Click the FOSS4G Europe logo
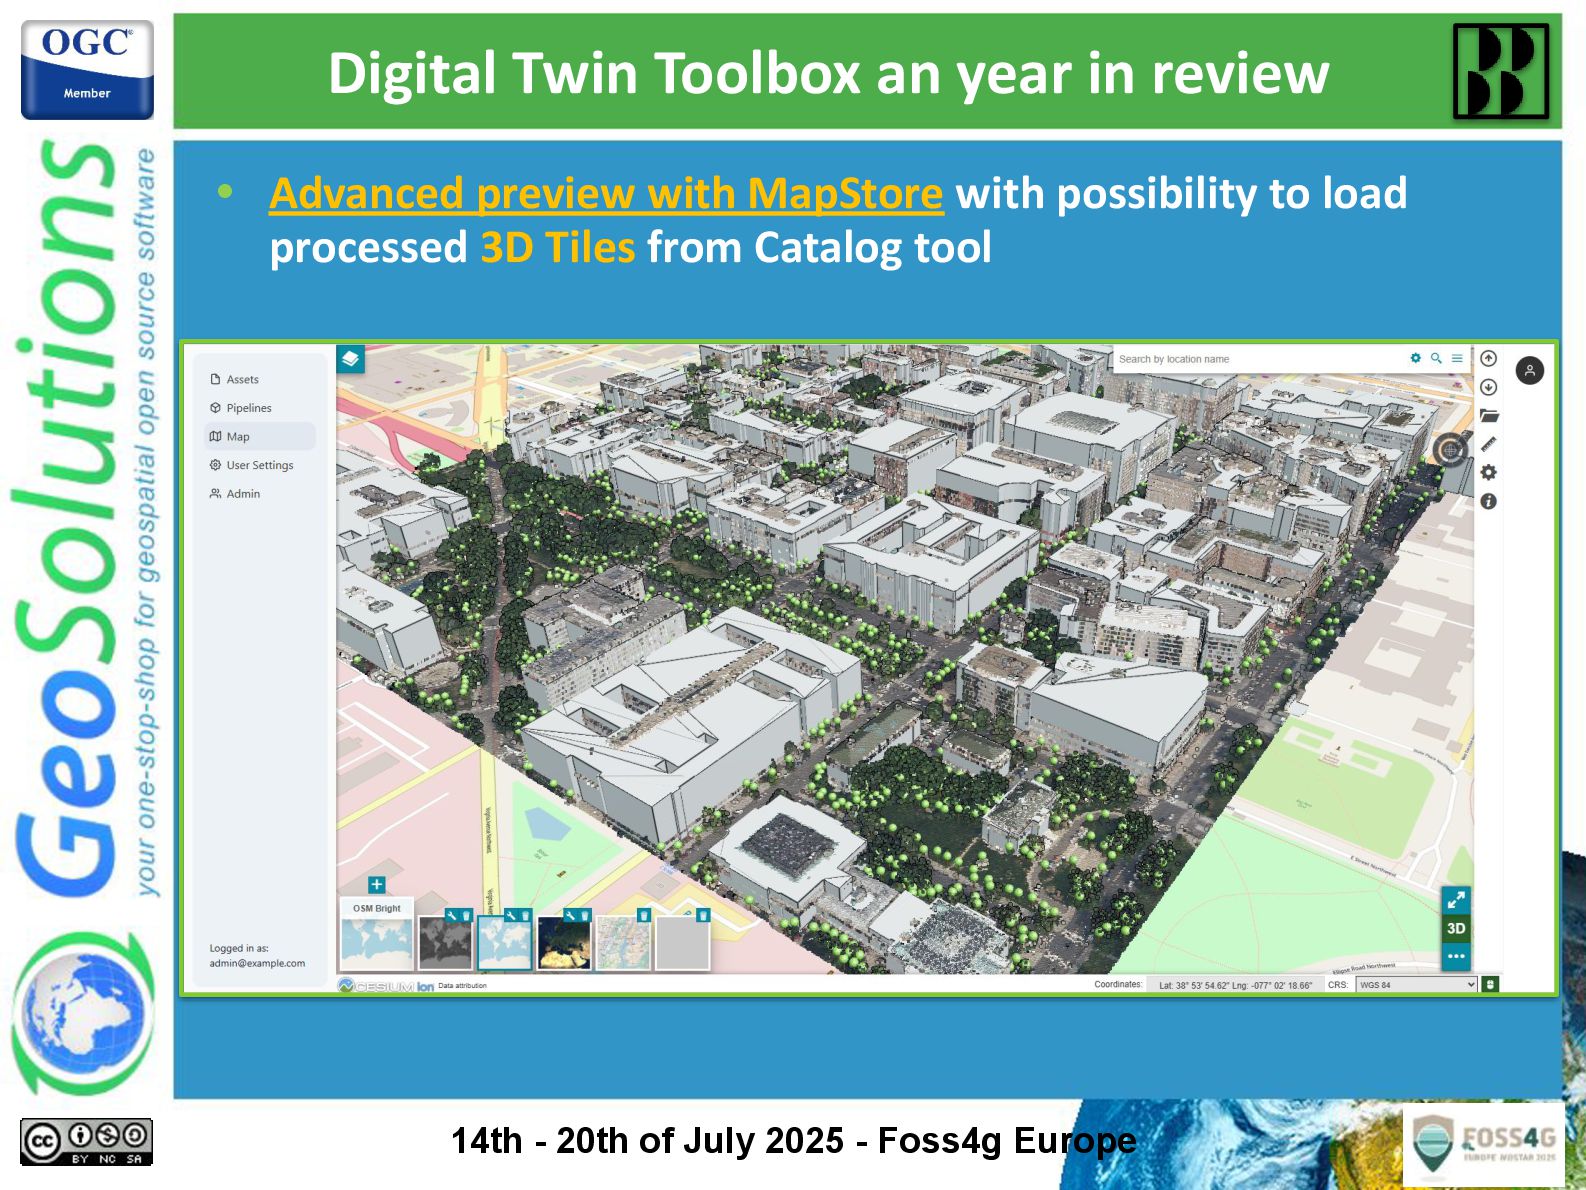 pyautogui.click(x=1484, y=1144)
